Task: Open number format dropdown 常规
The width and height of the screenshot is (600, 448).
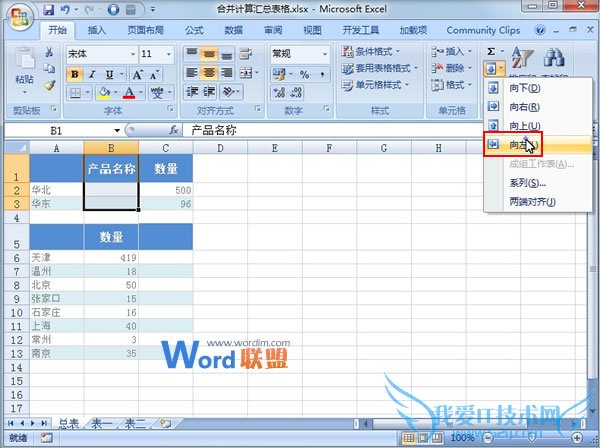Action: pos(325,54)
